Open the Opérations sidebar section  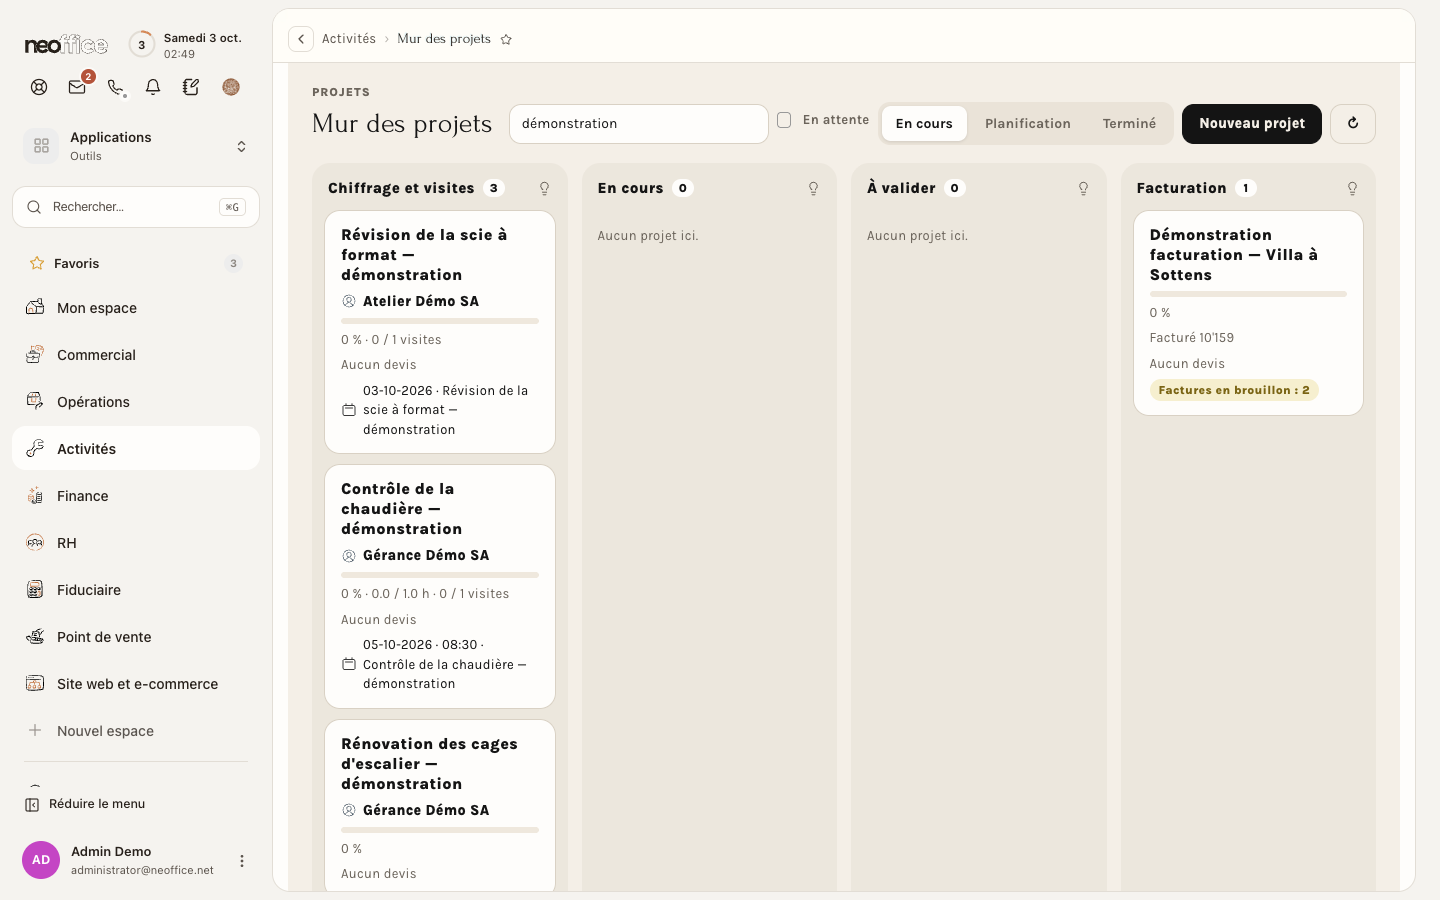click(136, 402)
